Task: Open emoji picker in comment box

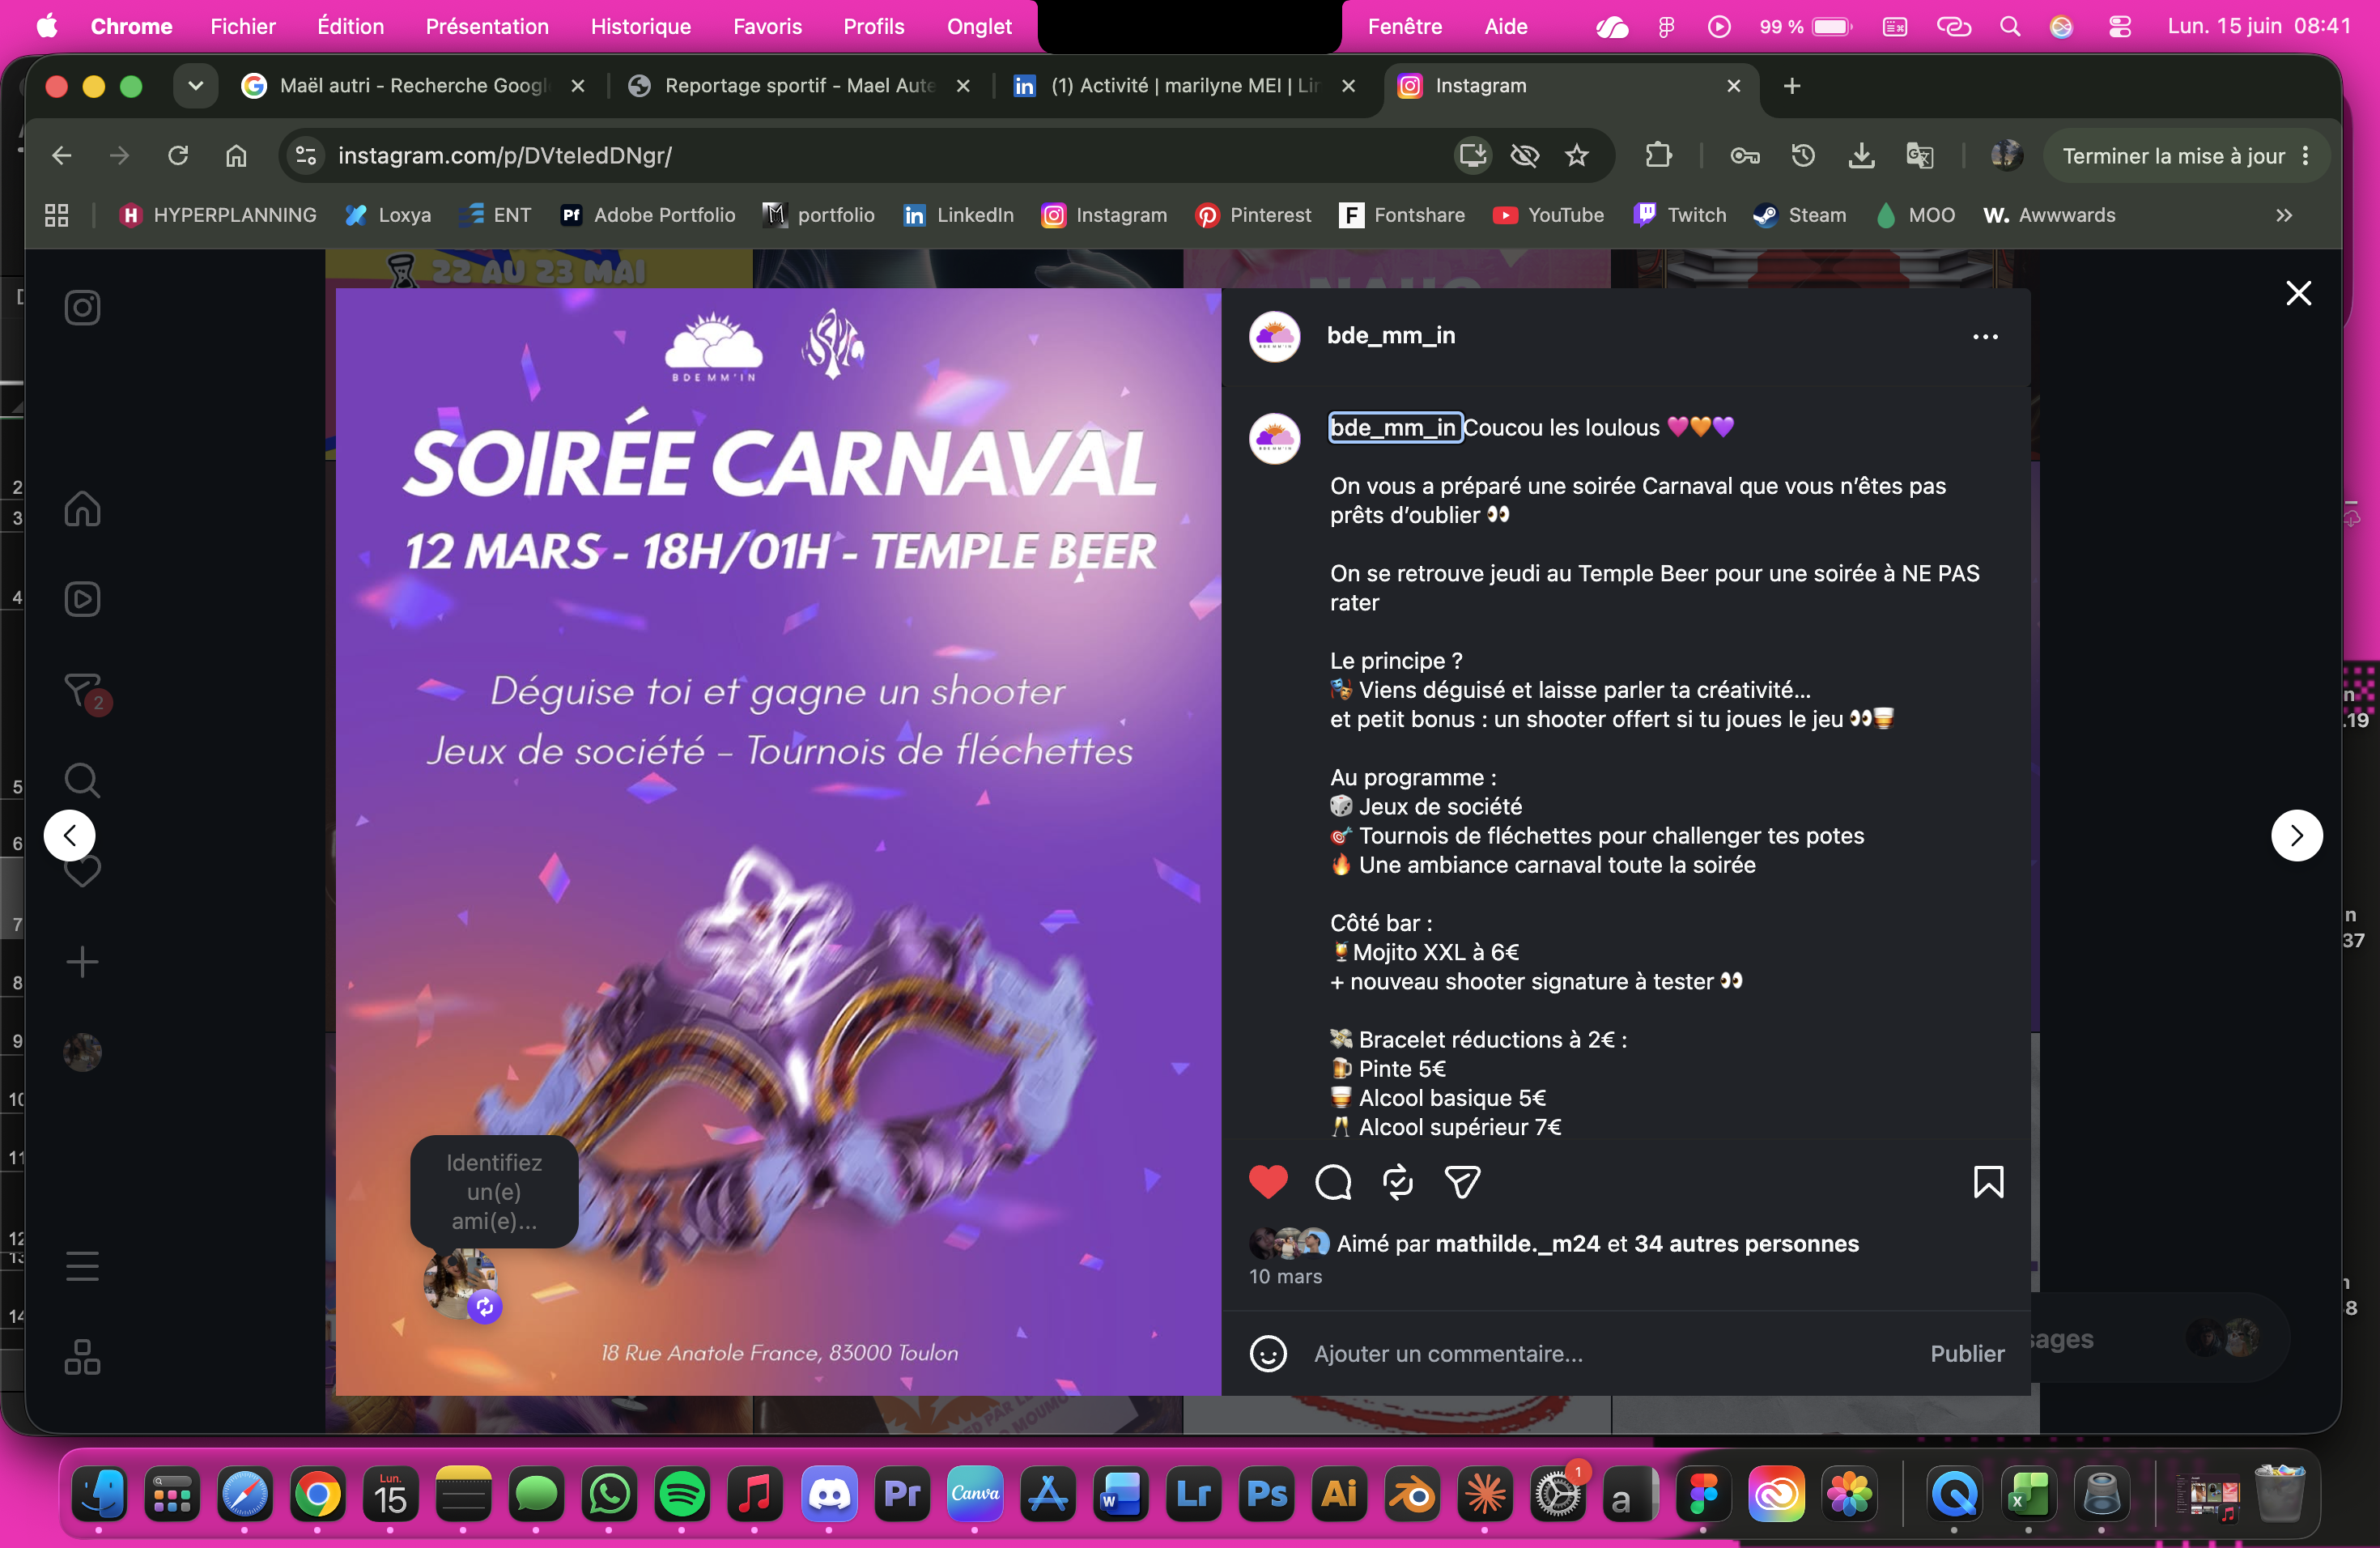Action: point(1268,1353)
